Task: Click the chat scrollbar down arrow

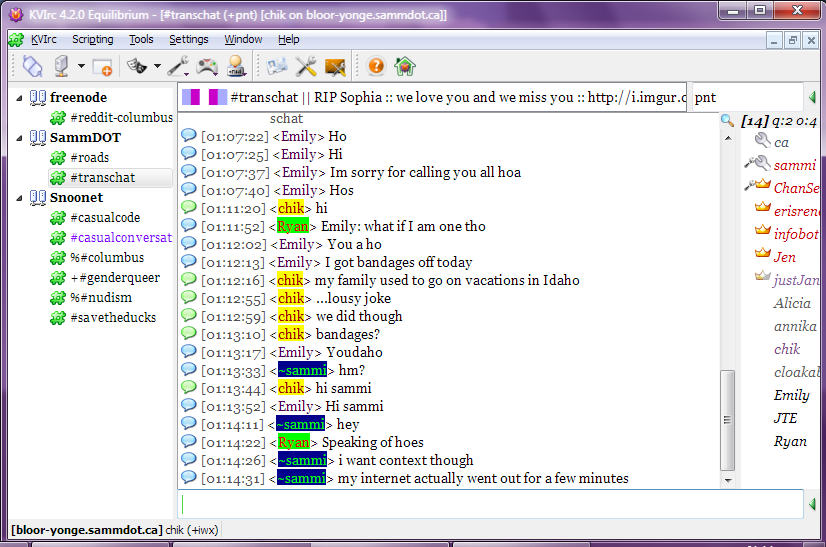Action: 728,480
